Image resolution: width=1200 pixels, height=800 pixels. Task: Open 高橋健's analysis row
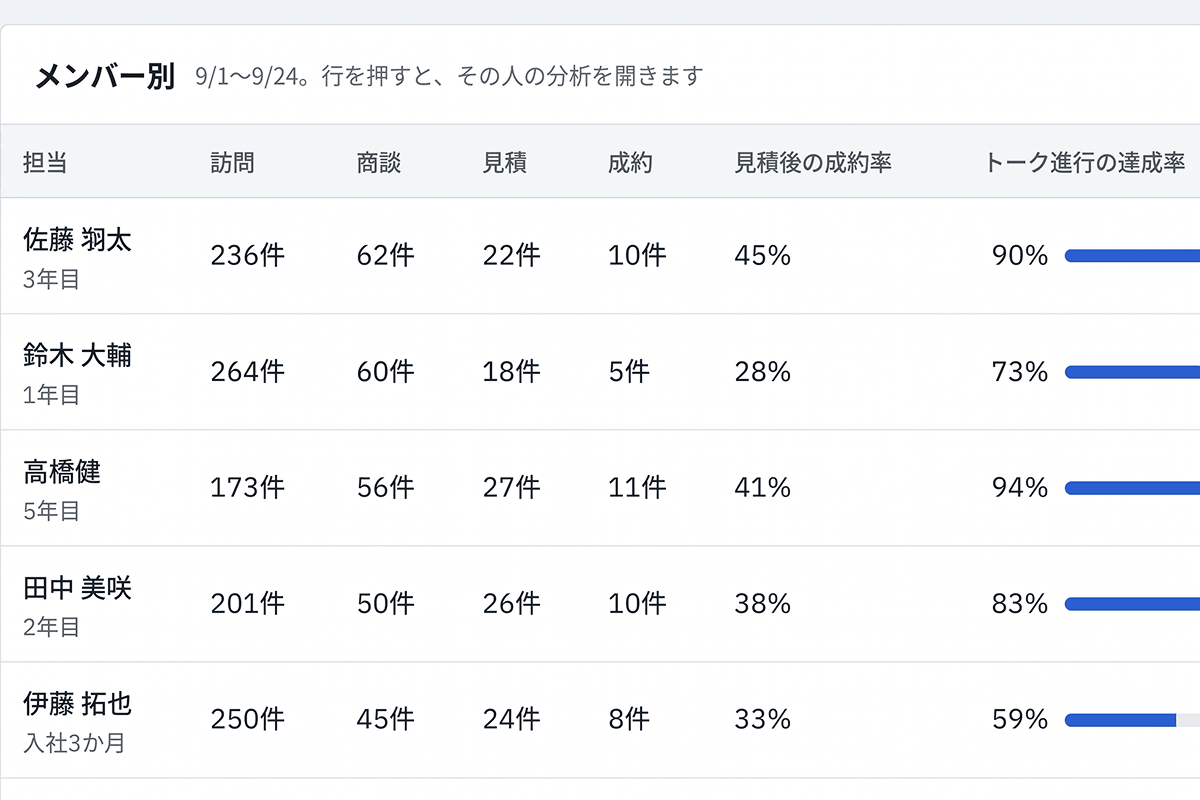point(600,488)
